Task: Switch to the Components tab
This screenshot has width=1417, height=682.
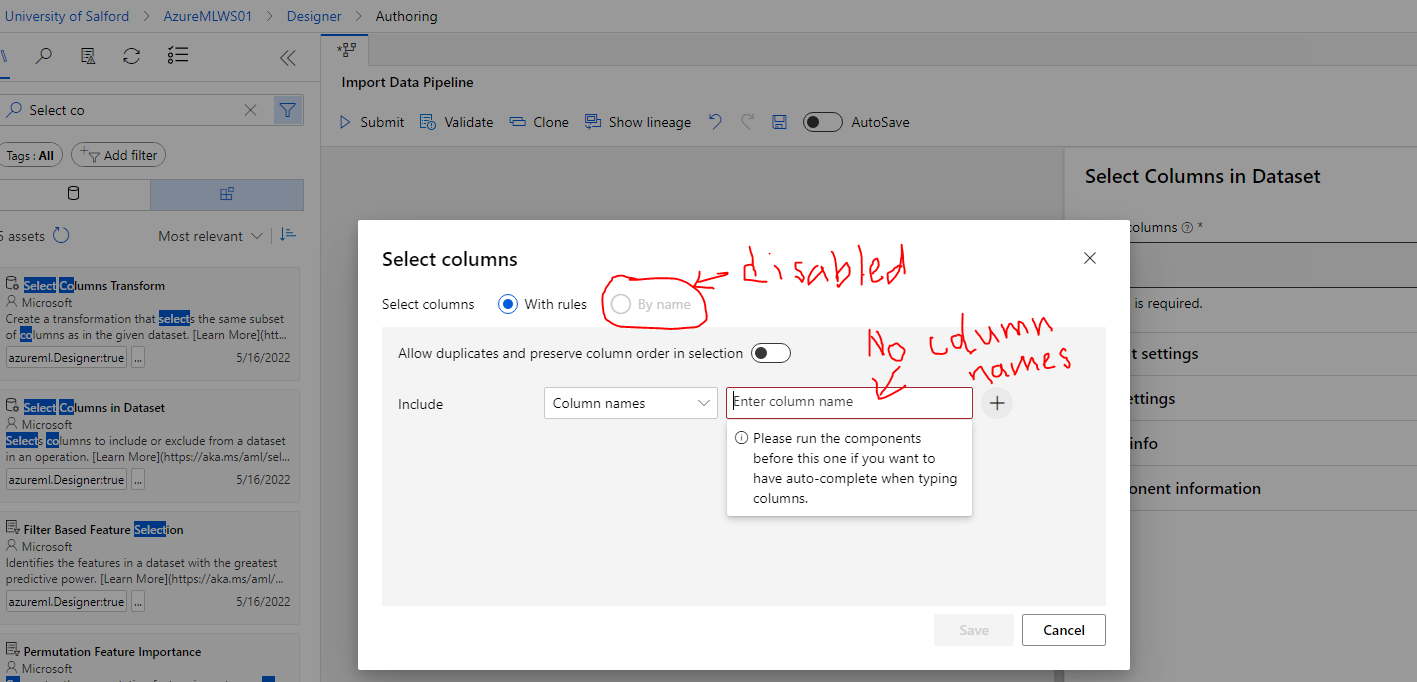Action: tap(227, 194)
